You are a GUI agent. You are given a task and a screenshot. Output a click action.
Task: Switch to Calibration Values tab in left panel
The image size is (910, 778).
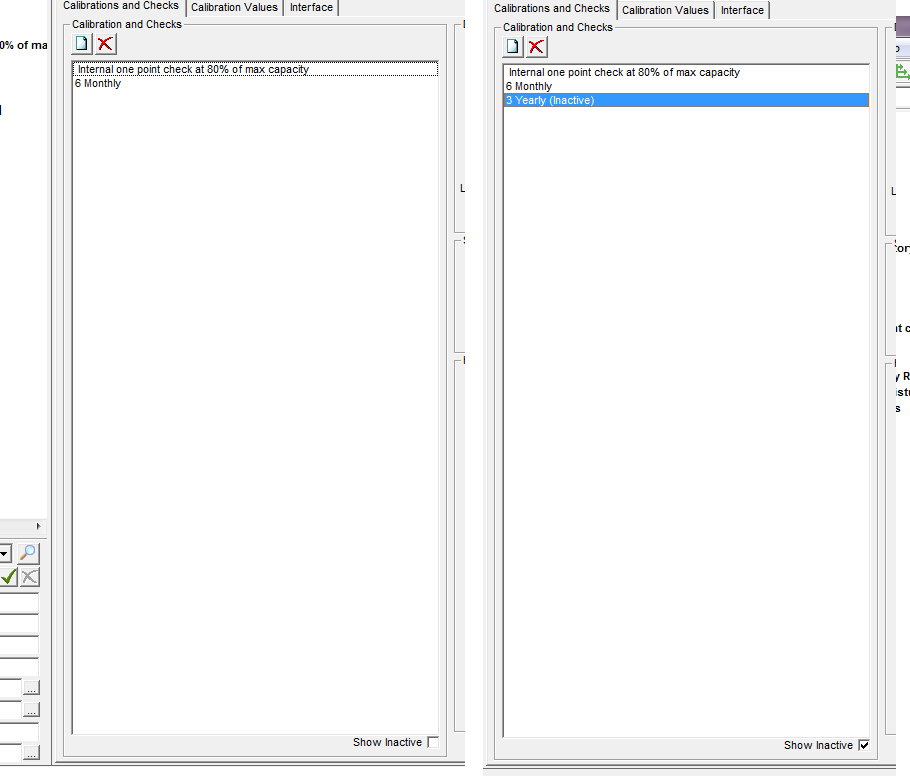pyautogui.click(x=234, y=8)
